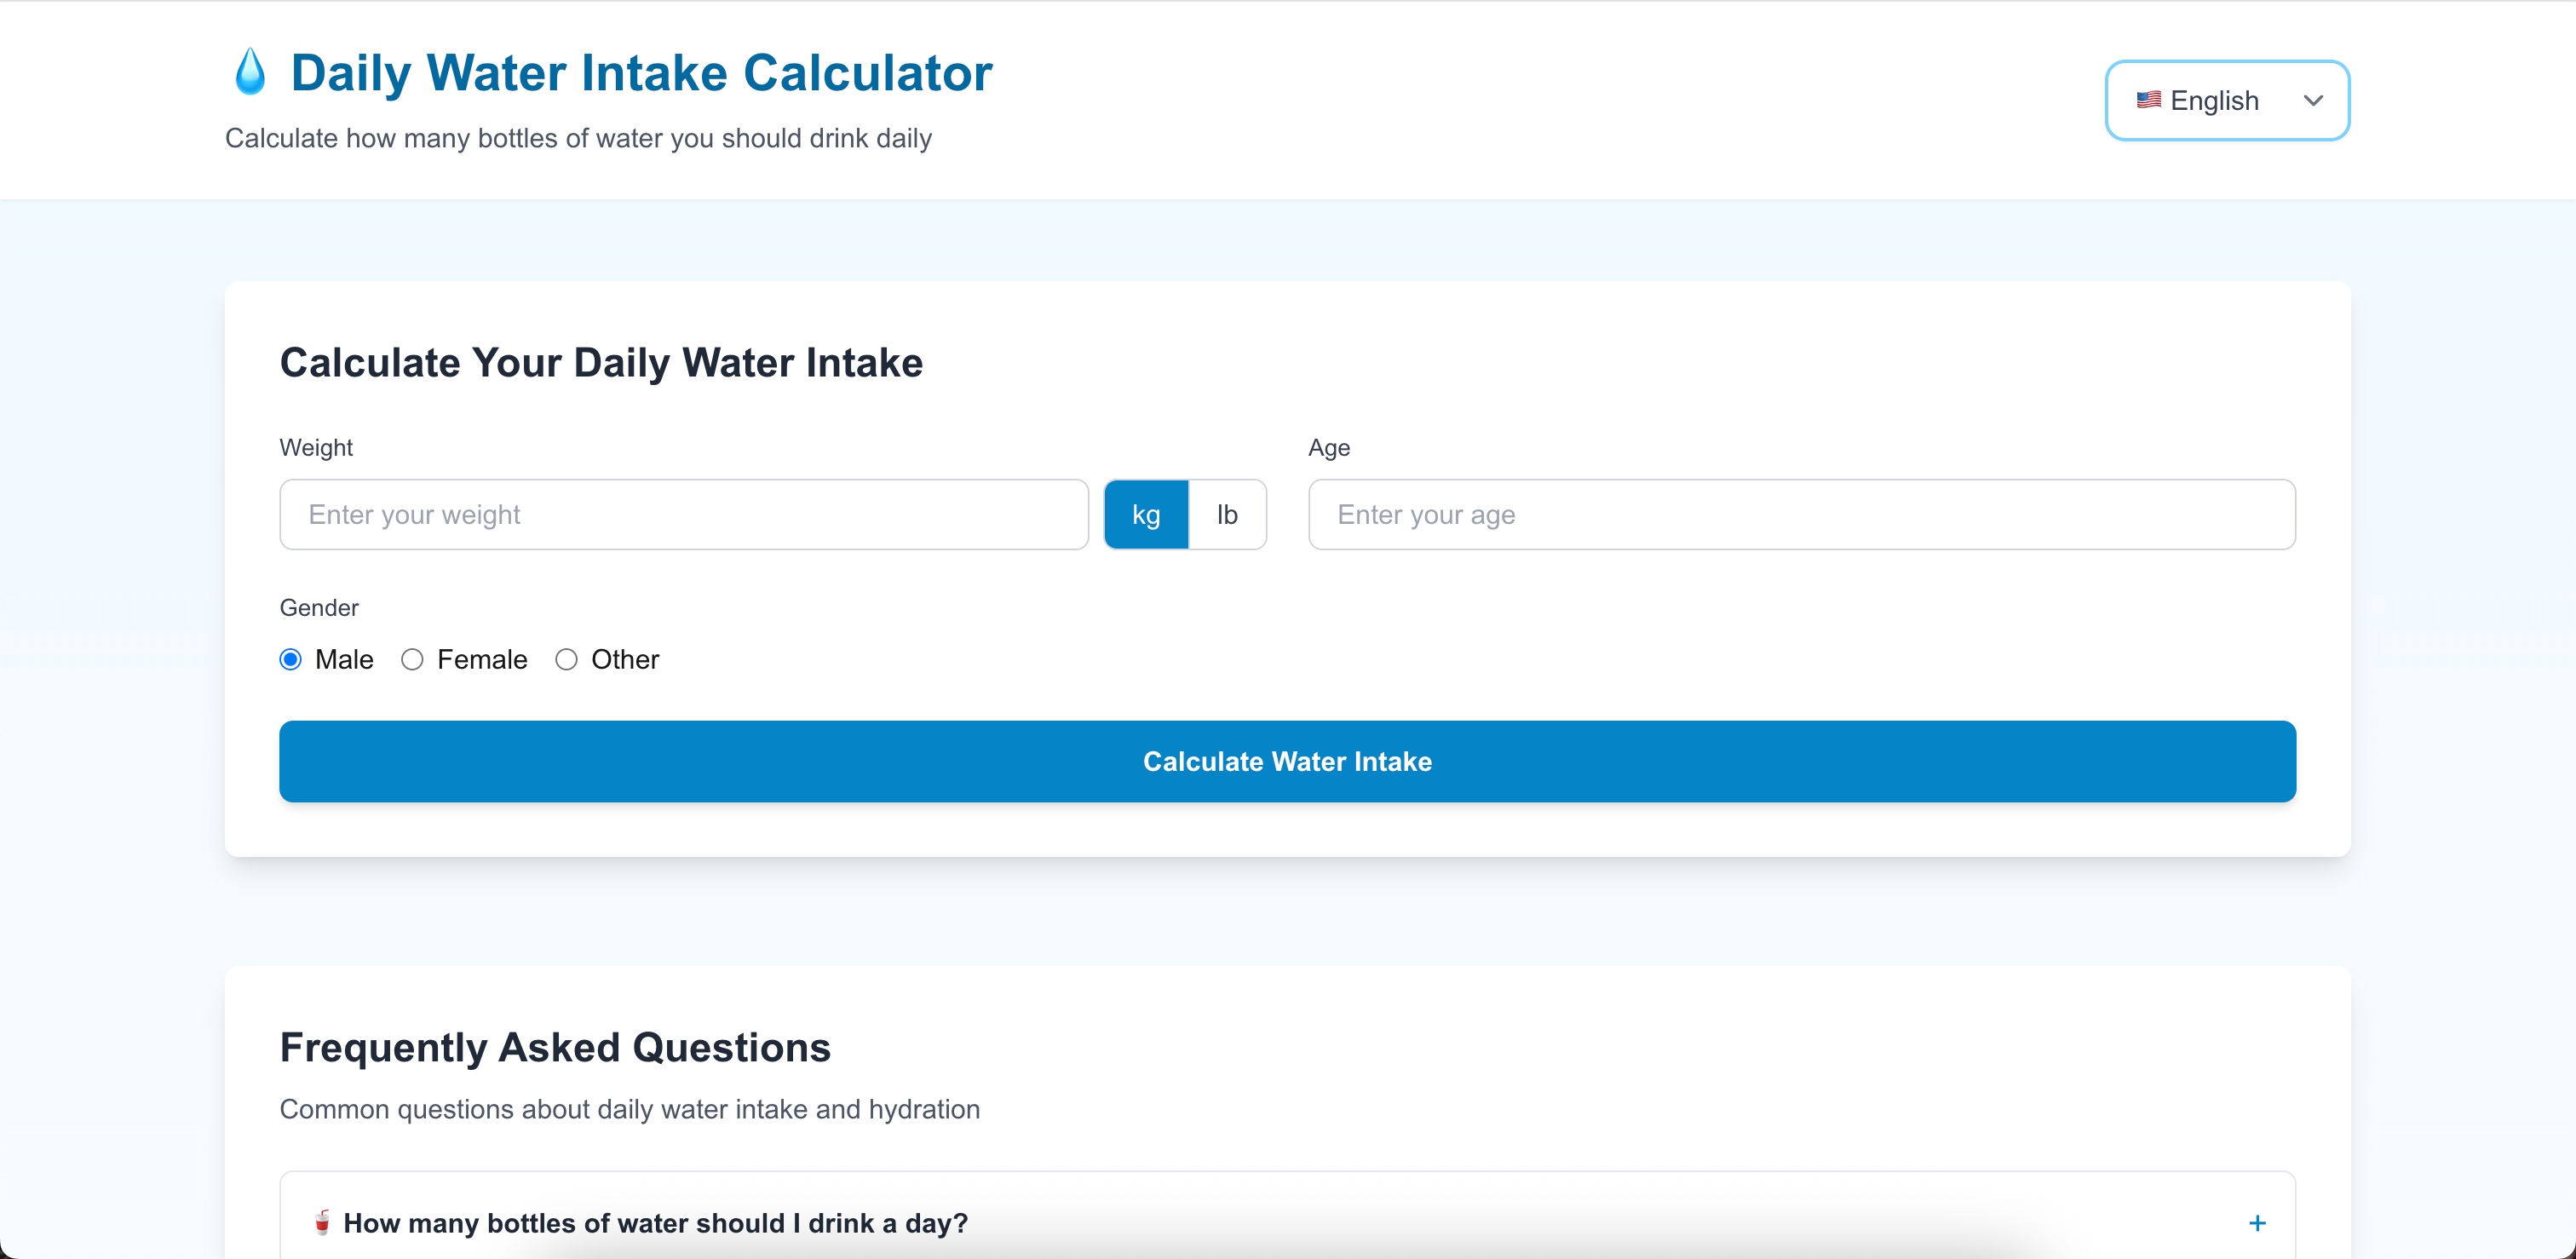2576x1259 pixels.
Task: Click the Frequently Asked Questions heading
Action: click(555, 1046)
